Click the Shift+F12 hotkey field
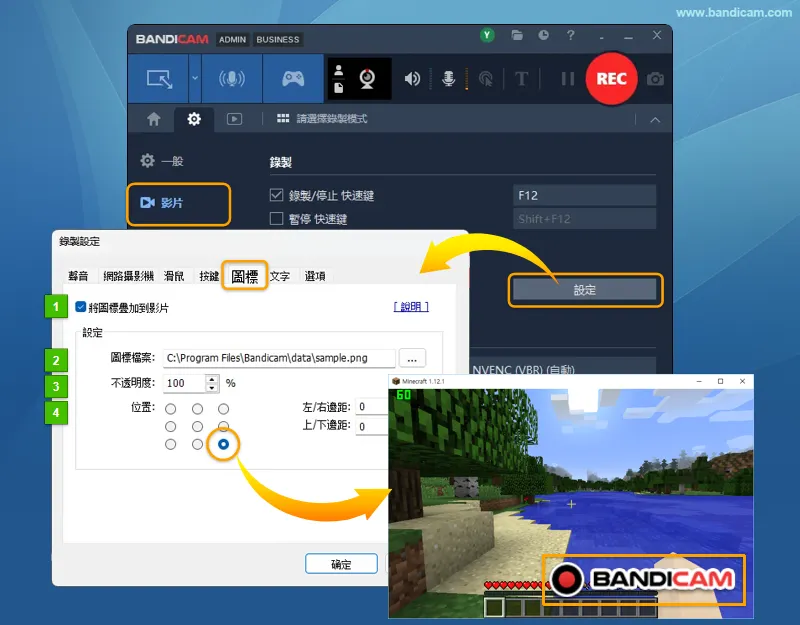This screenshot has height=625, width=800. pyautogui.click(x=584, y=219)
